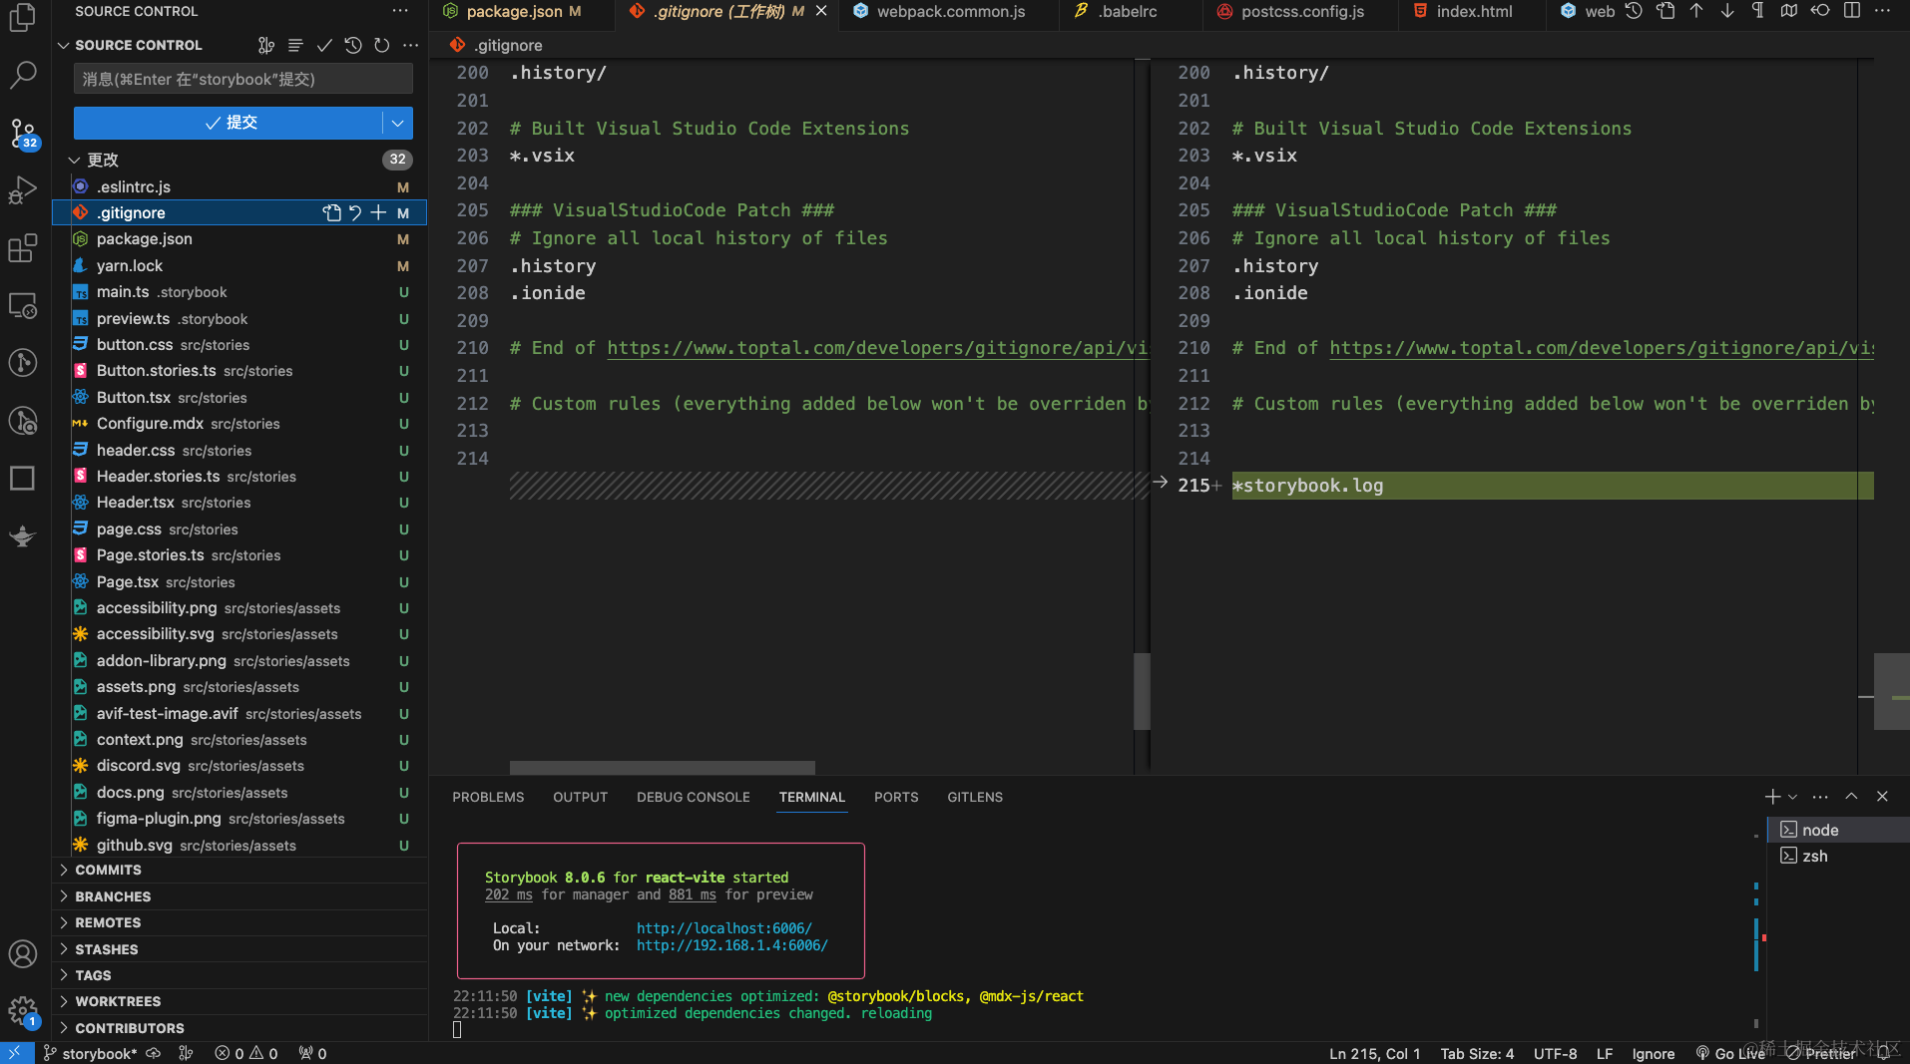Click storybook* branch in status bar
Image resolution: width=1910 pixels, height=1064 pixels.
(x=90, y=1053)
